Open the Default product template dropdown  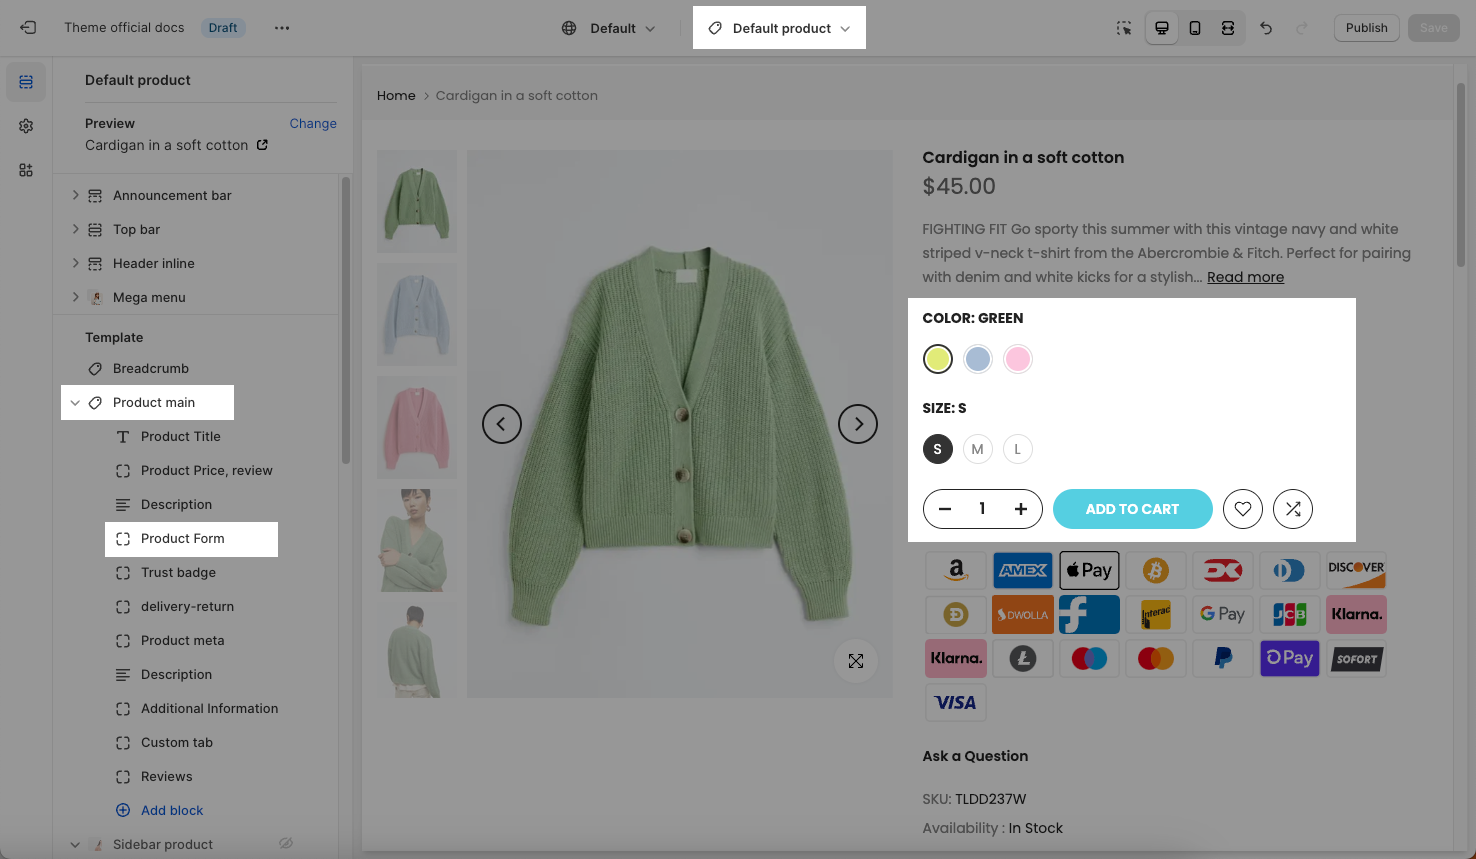coord(779,28)
